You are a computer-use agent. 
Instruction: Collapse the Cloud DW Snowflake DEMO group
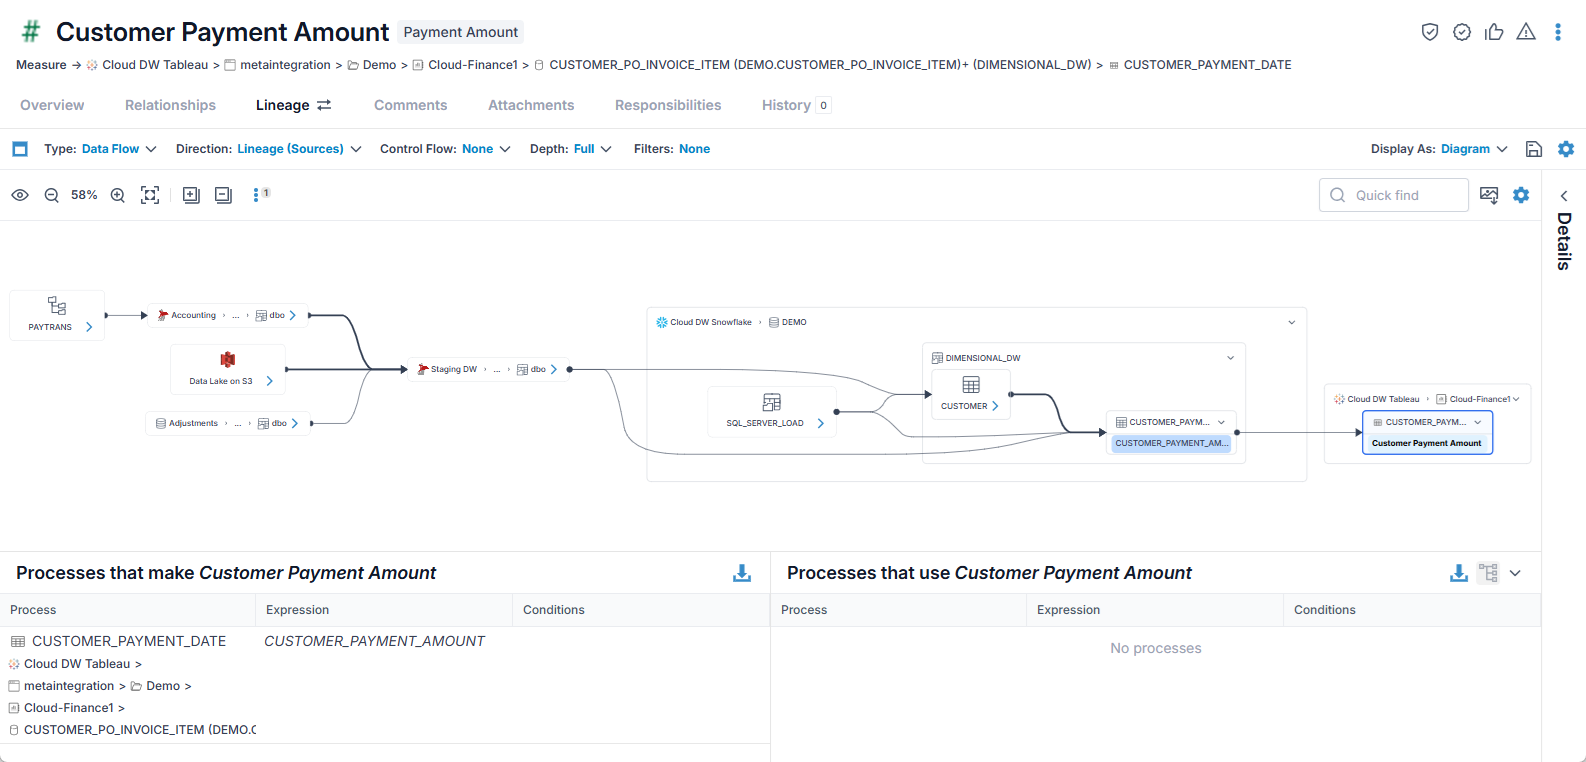coord(1291,322)
